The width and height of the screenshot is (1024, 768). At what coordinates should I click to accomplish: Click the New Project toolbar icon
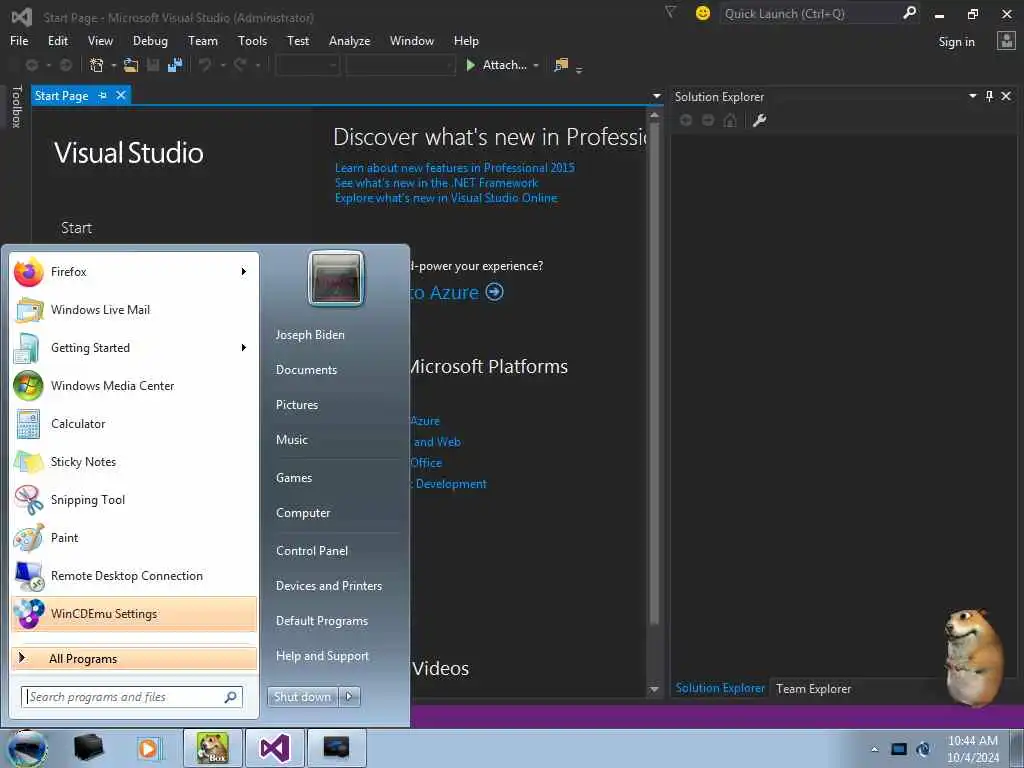coord(96,65)
